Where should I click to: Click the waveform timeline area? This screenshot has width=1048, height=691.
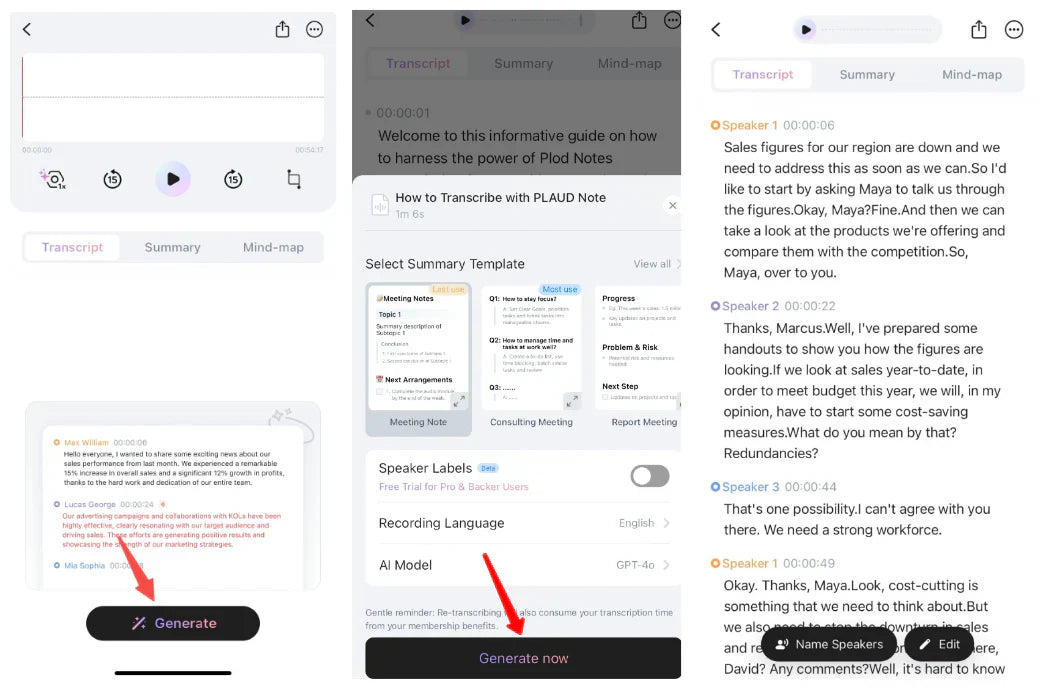173,98
